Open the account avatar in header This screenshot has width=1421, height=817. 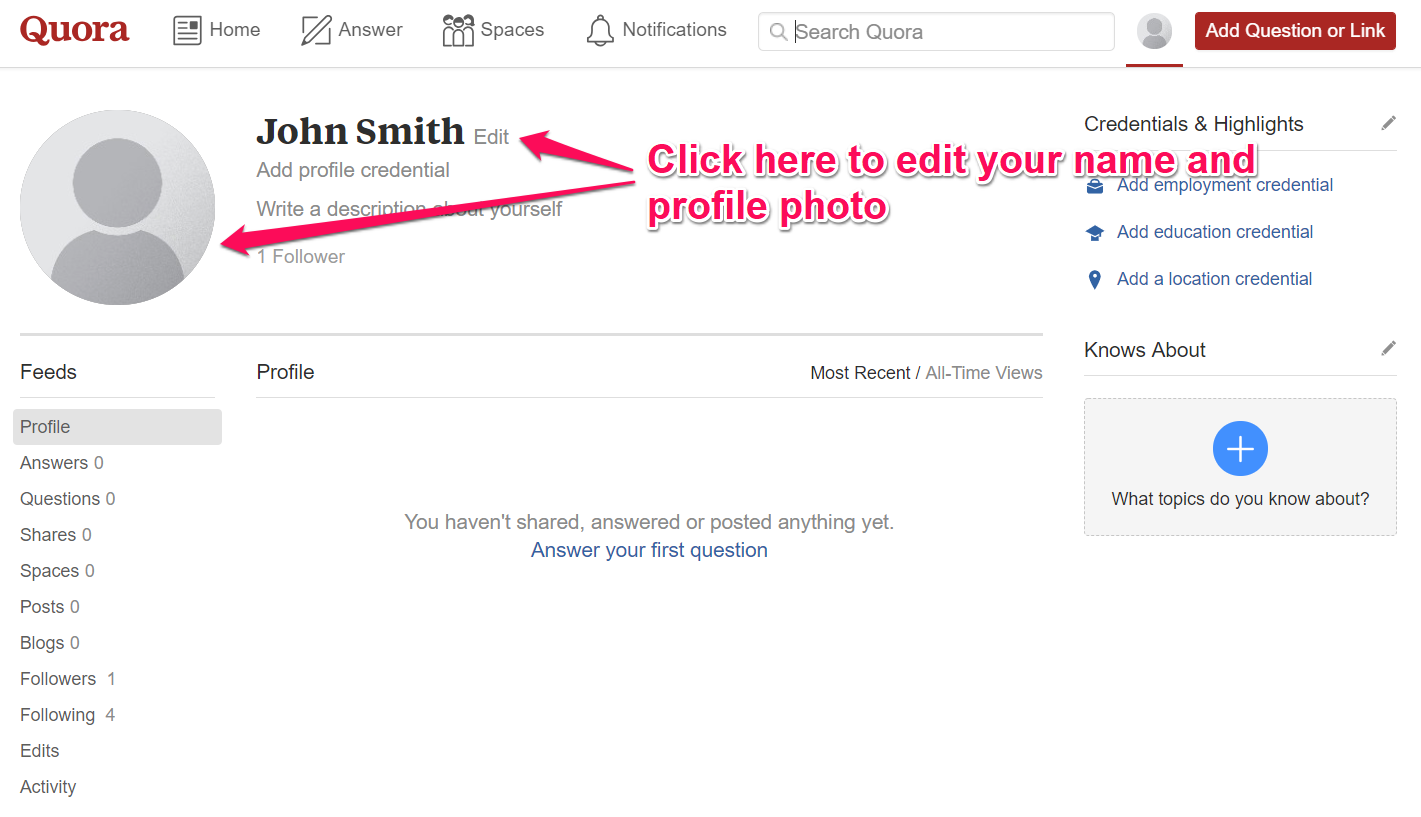tap(1154, 31)
